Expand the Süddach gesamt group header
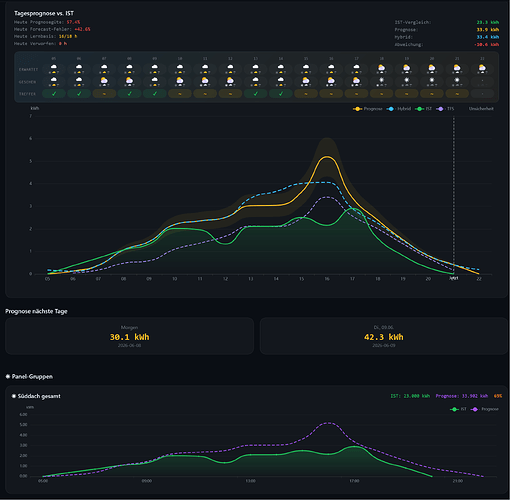Viewport: 510px width, 500px height. tap(36, 396)
